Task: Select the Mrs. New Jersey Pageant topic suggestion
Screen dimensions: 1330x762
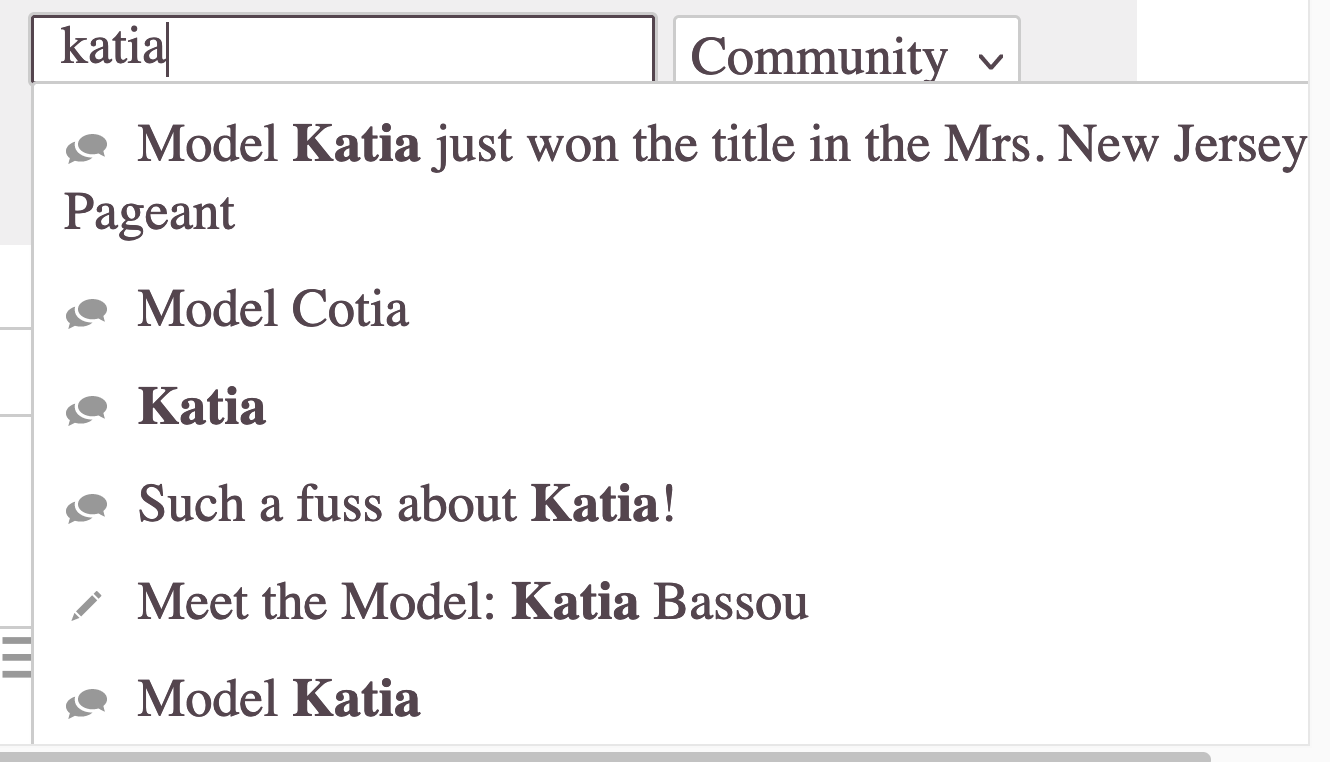Action: point(600,145)
